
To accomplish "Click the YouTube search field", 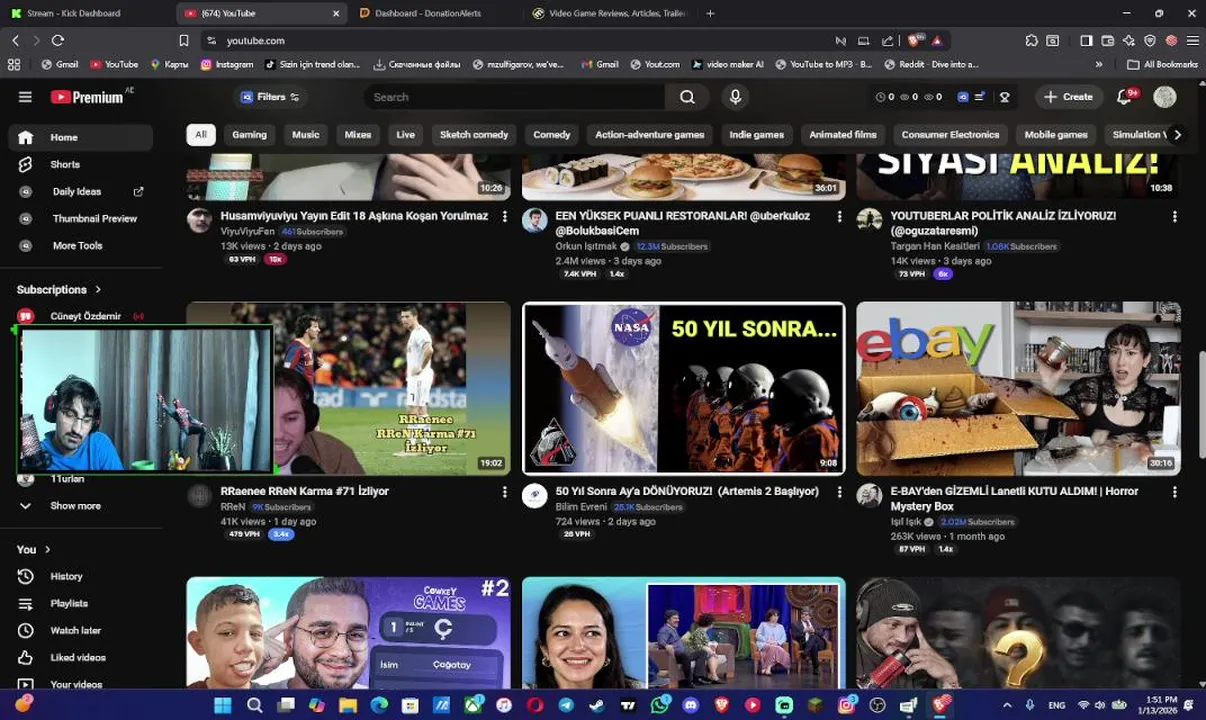I will [x=515, y=97].
